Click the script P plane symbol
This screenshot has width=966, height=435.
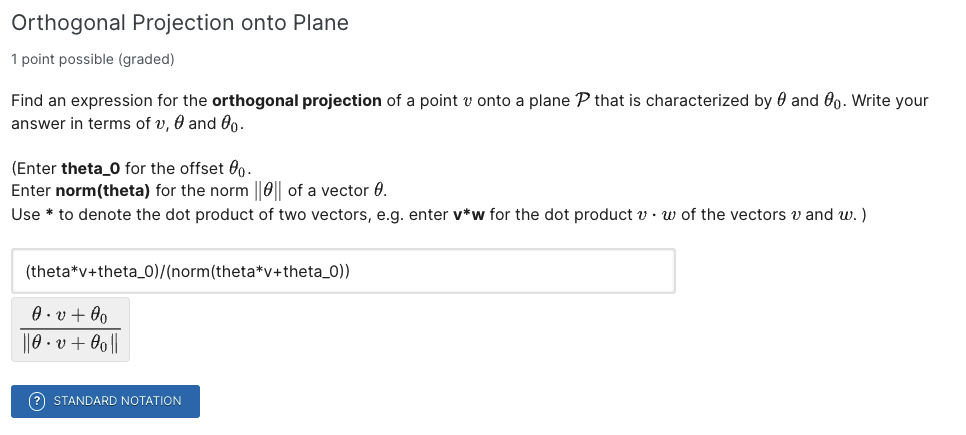pyautogui.click(x=582, y=100)
